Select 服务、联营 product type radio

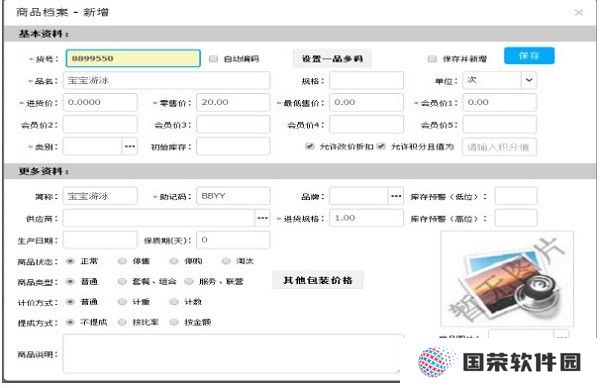189,282
